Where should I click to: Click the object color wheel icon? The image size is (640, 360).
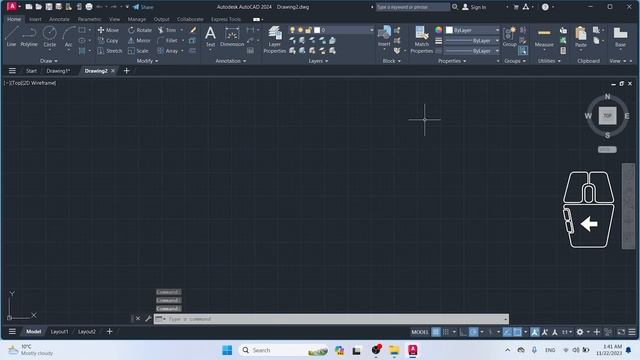(438, 30)
